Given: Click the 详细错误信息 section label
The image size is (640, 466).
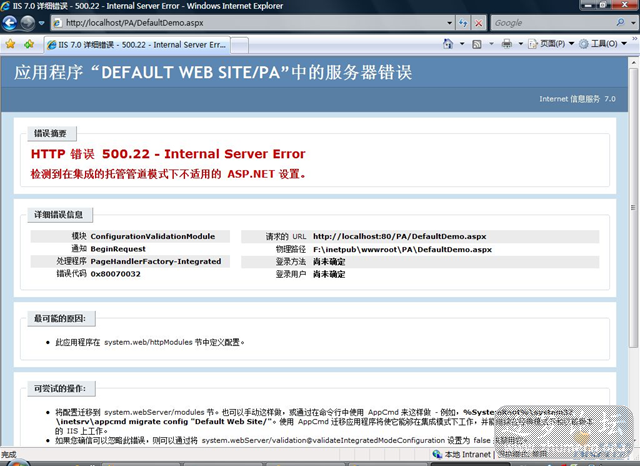Looking at the screenshot, I should pyautogui.click(x=59, y=215).
